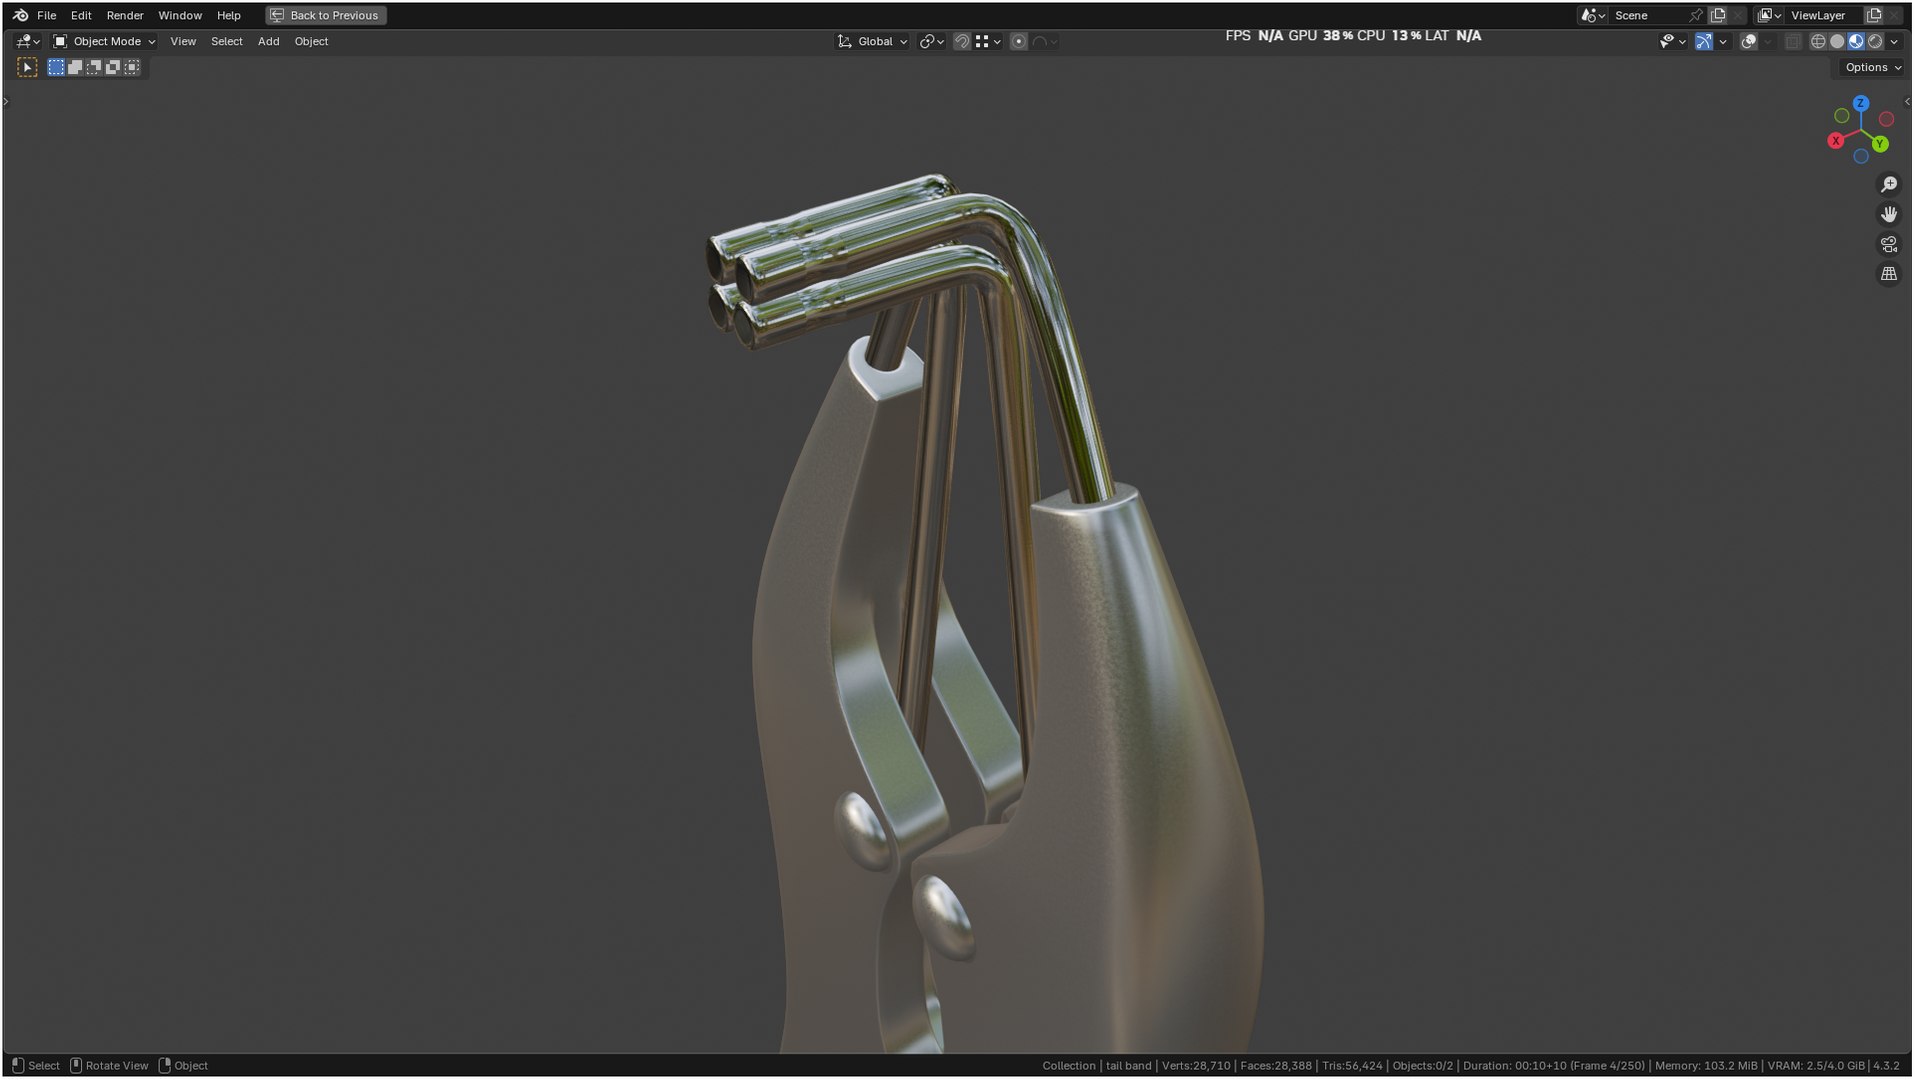Image resolution: width=1915 pixels, height=1080 pixels.
Task: Choose Intersect selection mode icon
Action: [x=132, y=67]
